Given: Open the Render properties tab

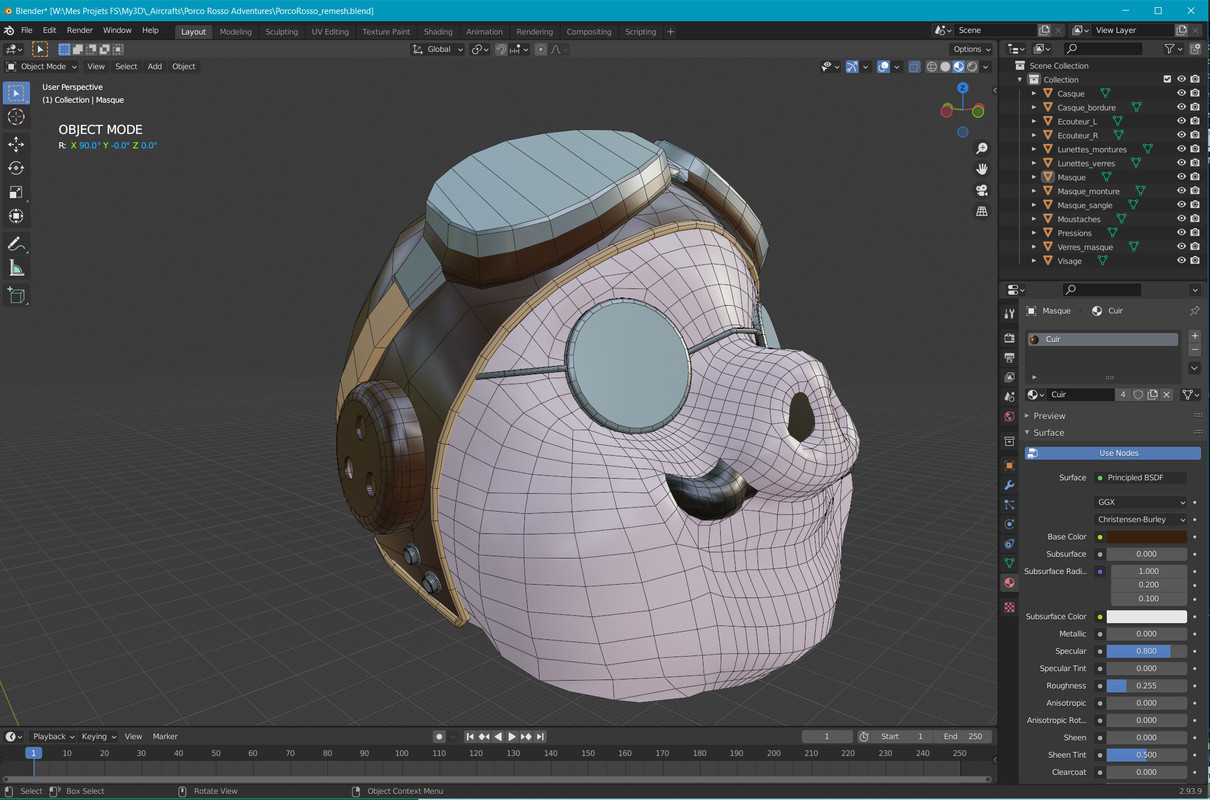Looking at the screenshot, I should (x=1009, y=338).
